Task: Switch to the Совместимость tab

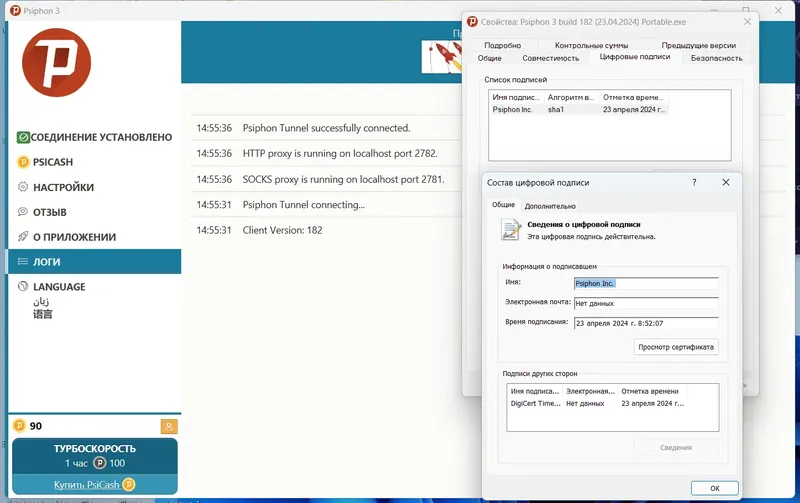Action: pyautogui.click(x=551, y=58)
